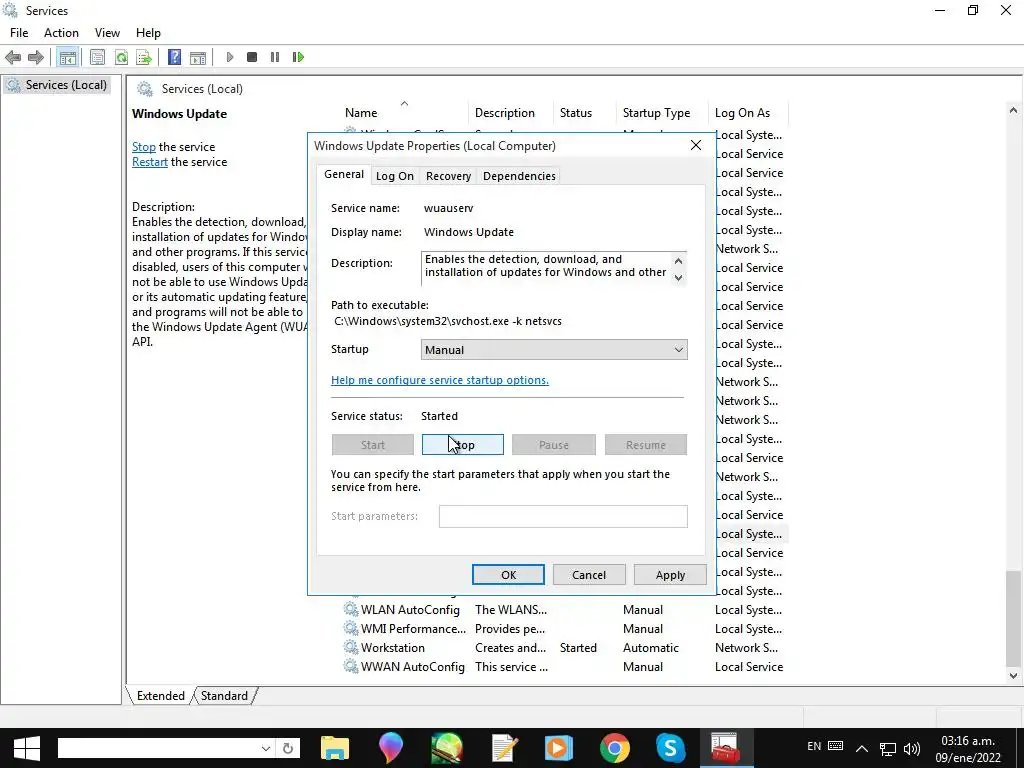Open the Properties toolbar icon
The width and height of the screenshot is (1024, 768).
click(x=97, y=57)
